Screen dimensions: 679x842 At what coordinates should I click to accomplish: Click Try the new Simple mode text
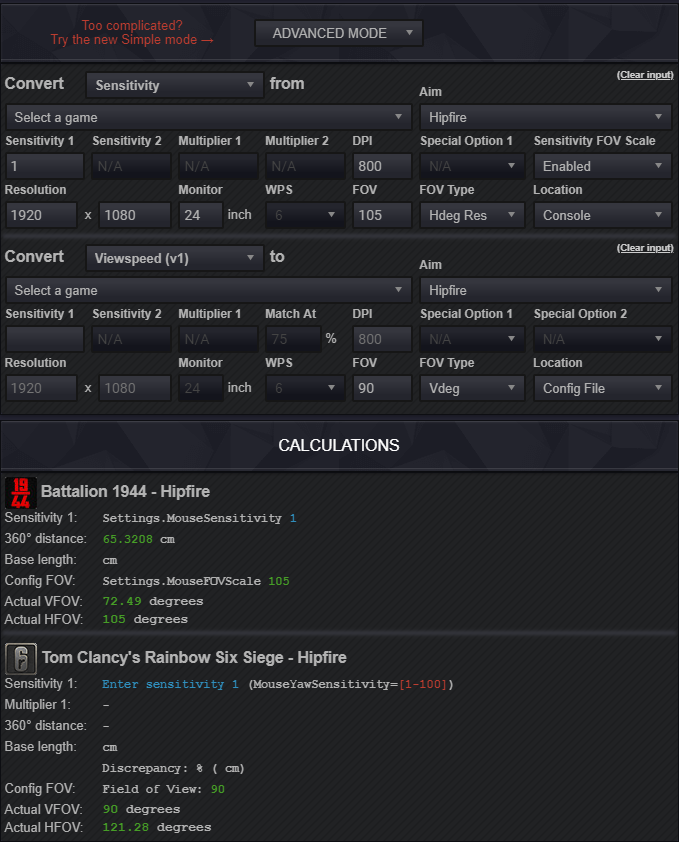132,40
